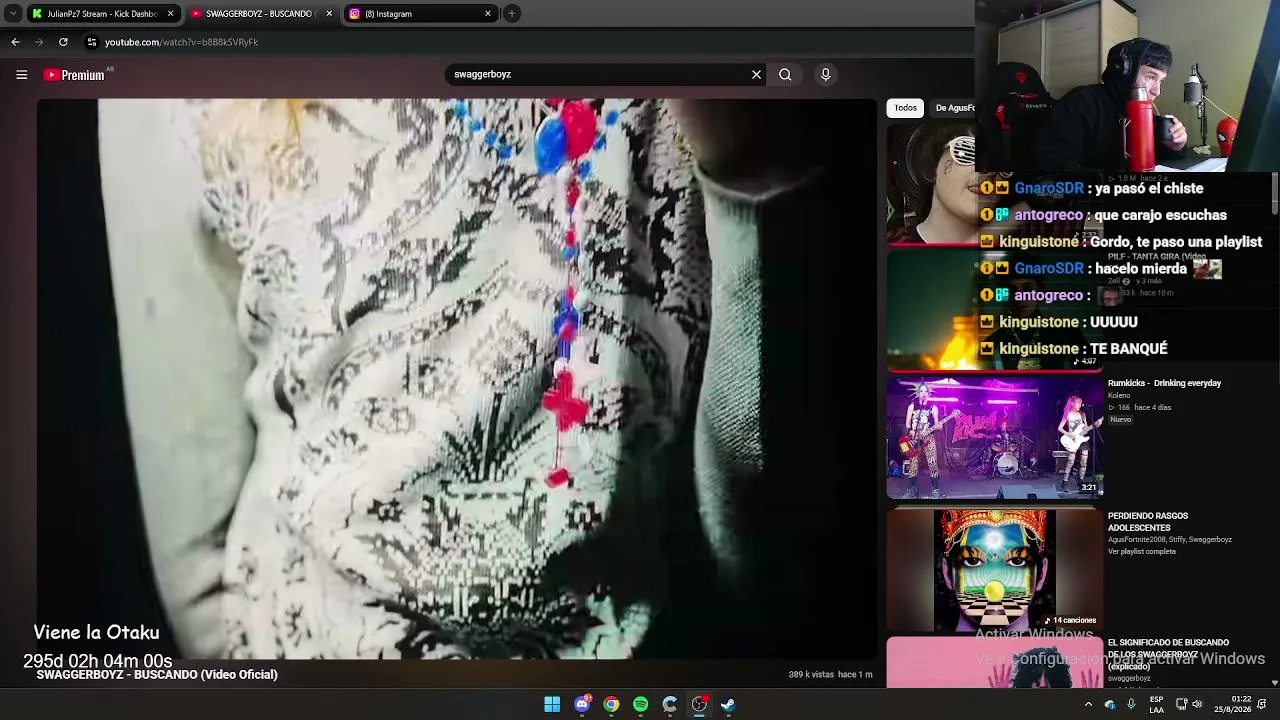The image size is (1280, 720).
Task: Open the network tray icon
Action: click(1181, 704)
